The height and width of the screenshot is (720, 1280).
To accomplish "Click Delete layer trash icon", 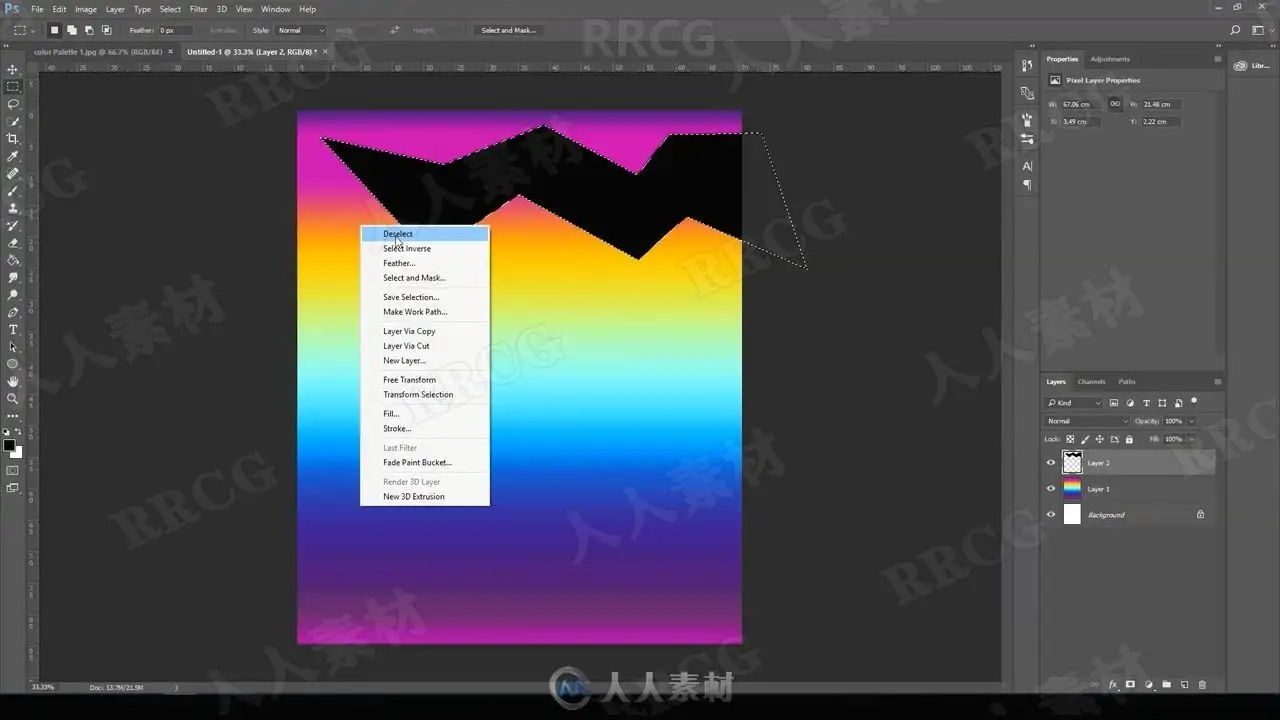I will pos(1202,685).
